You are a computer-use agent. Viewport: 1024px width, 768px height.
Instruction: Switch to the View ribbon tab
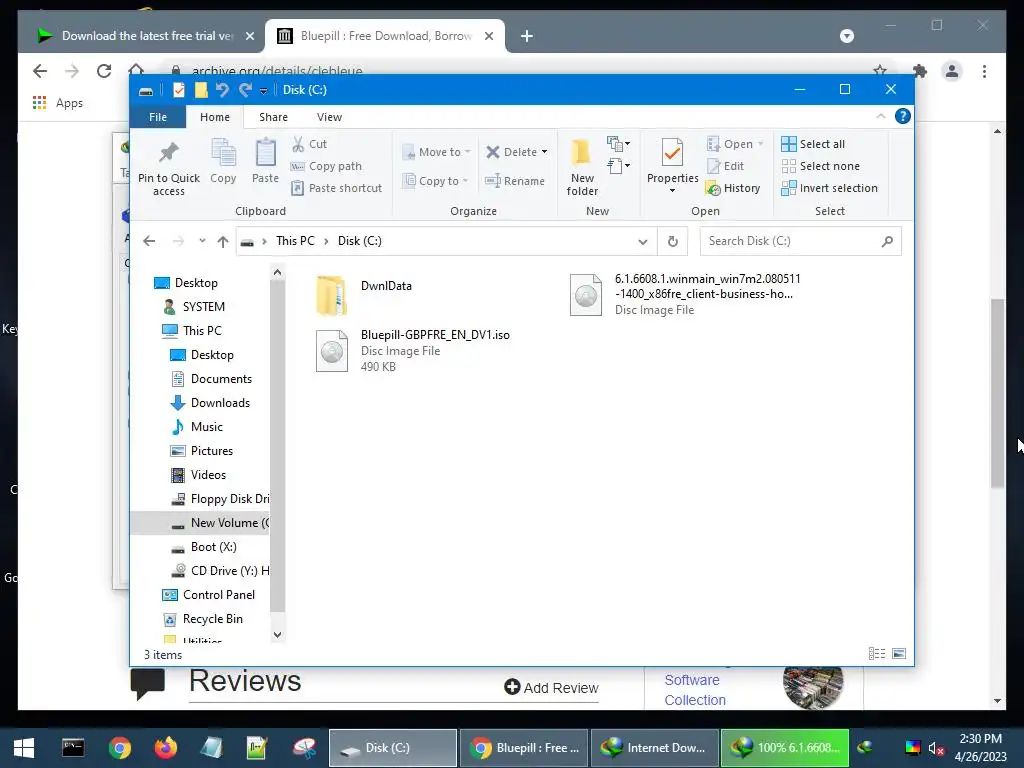[x=329, y=117]
